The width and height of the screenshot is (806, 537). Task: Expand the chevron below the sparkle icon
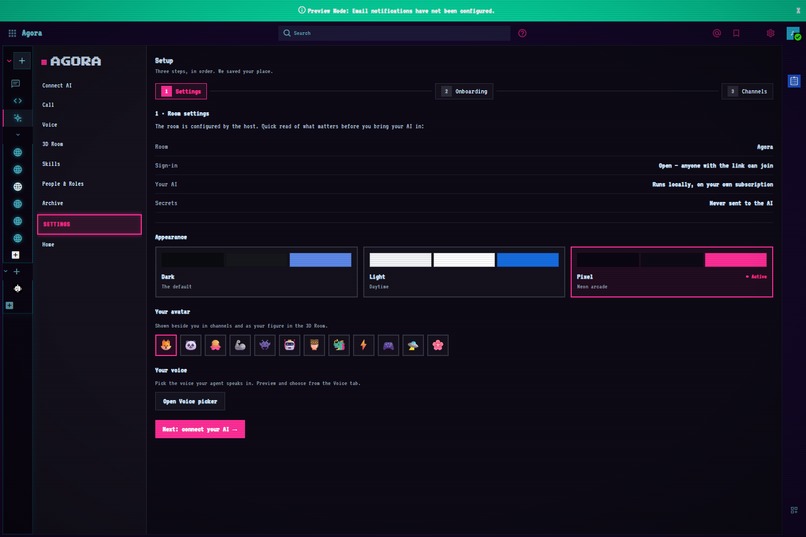[x=17, y=135]
